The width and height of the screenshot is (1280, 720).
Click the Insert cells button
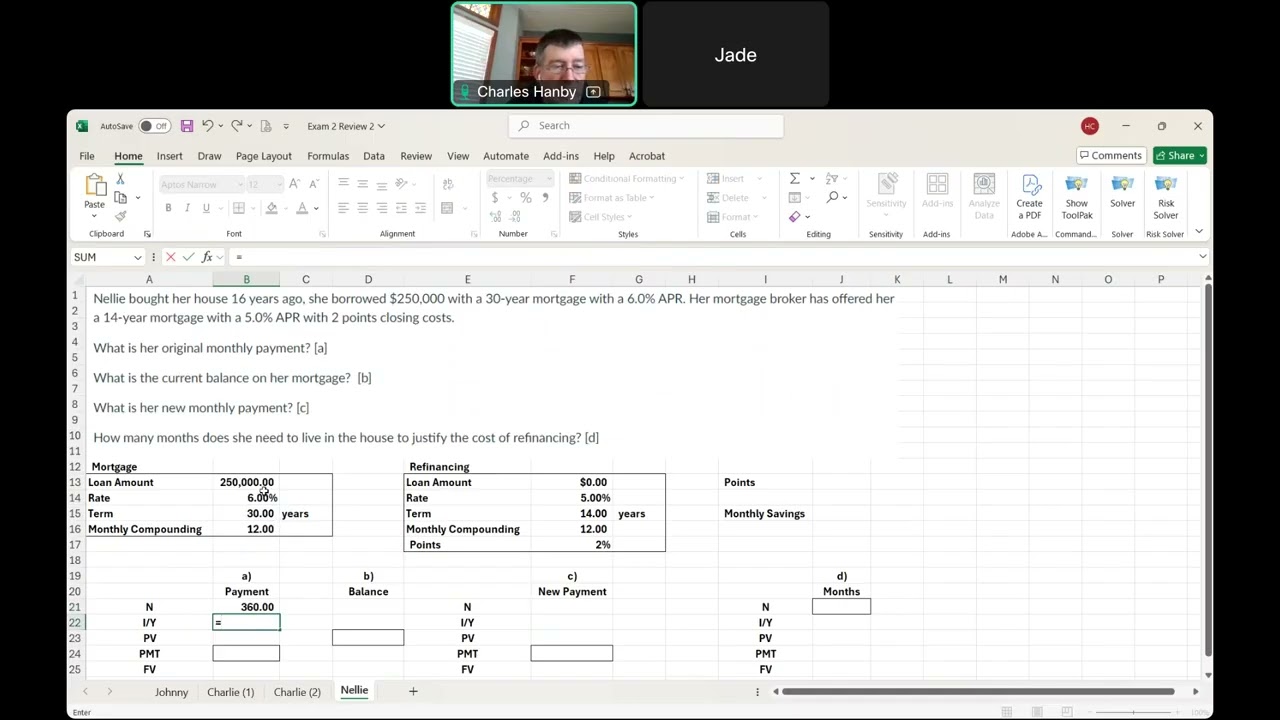(x=732, y=179)
